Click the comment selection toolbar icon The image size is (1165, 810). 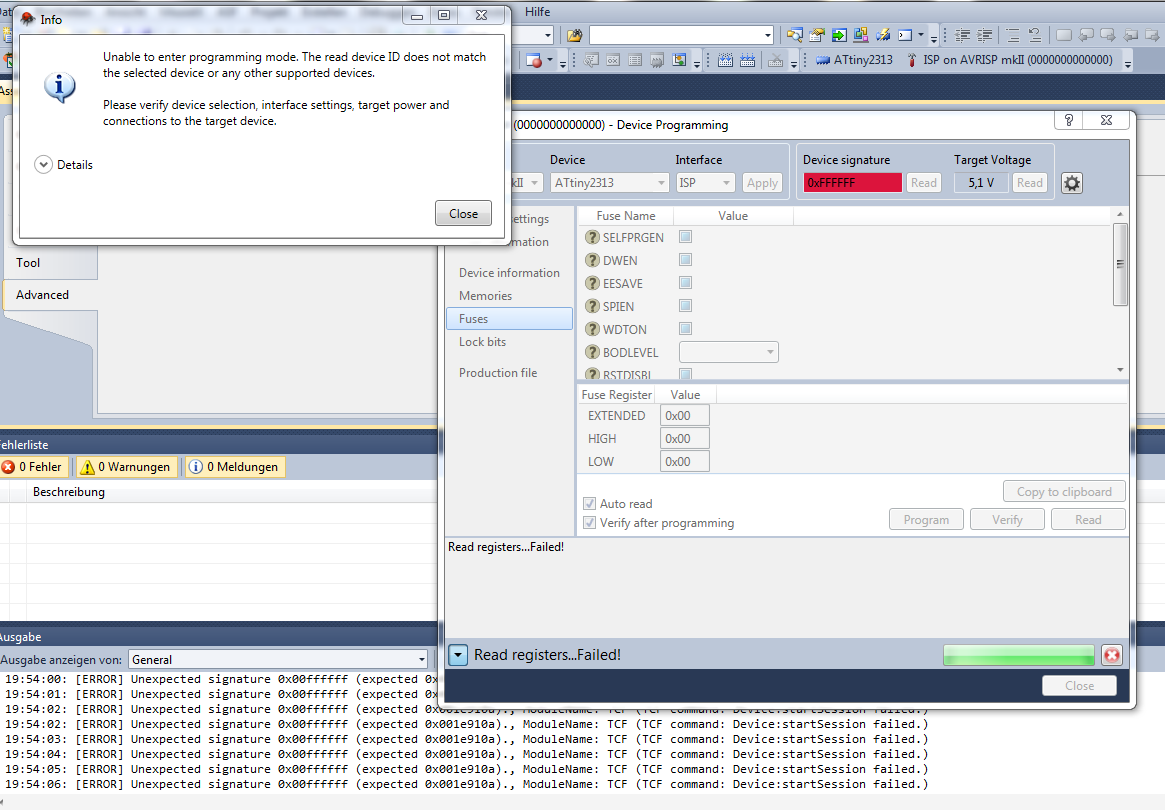click(x=1012, y=35)
